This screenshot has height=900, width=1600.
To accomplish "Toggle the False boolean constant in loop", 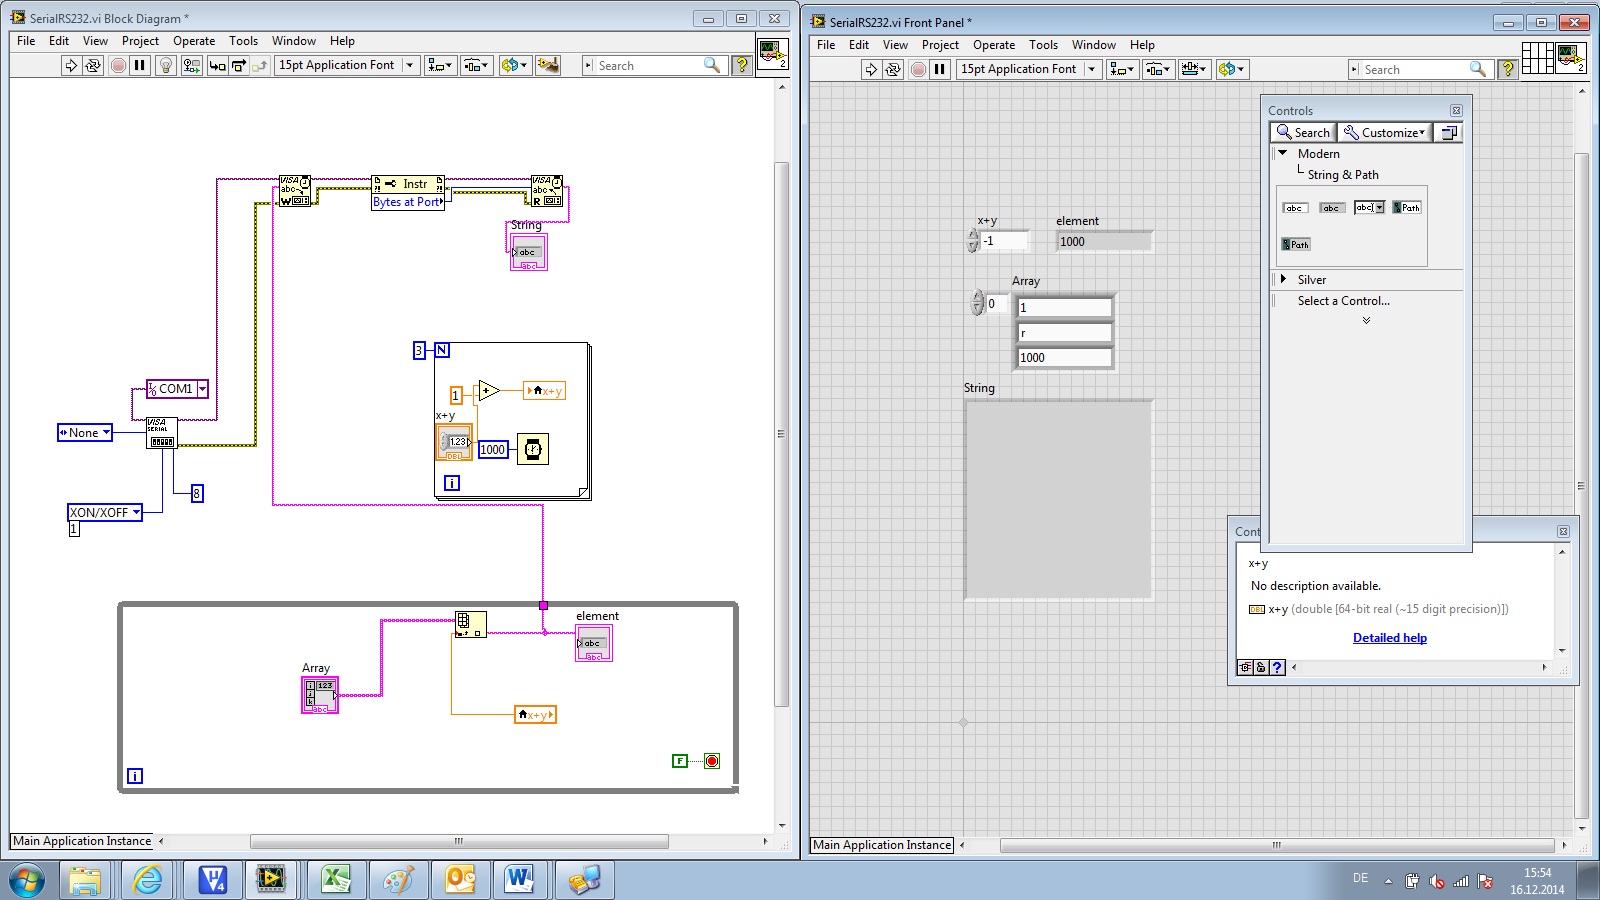I will click(680, 761).
